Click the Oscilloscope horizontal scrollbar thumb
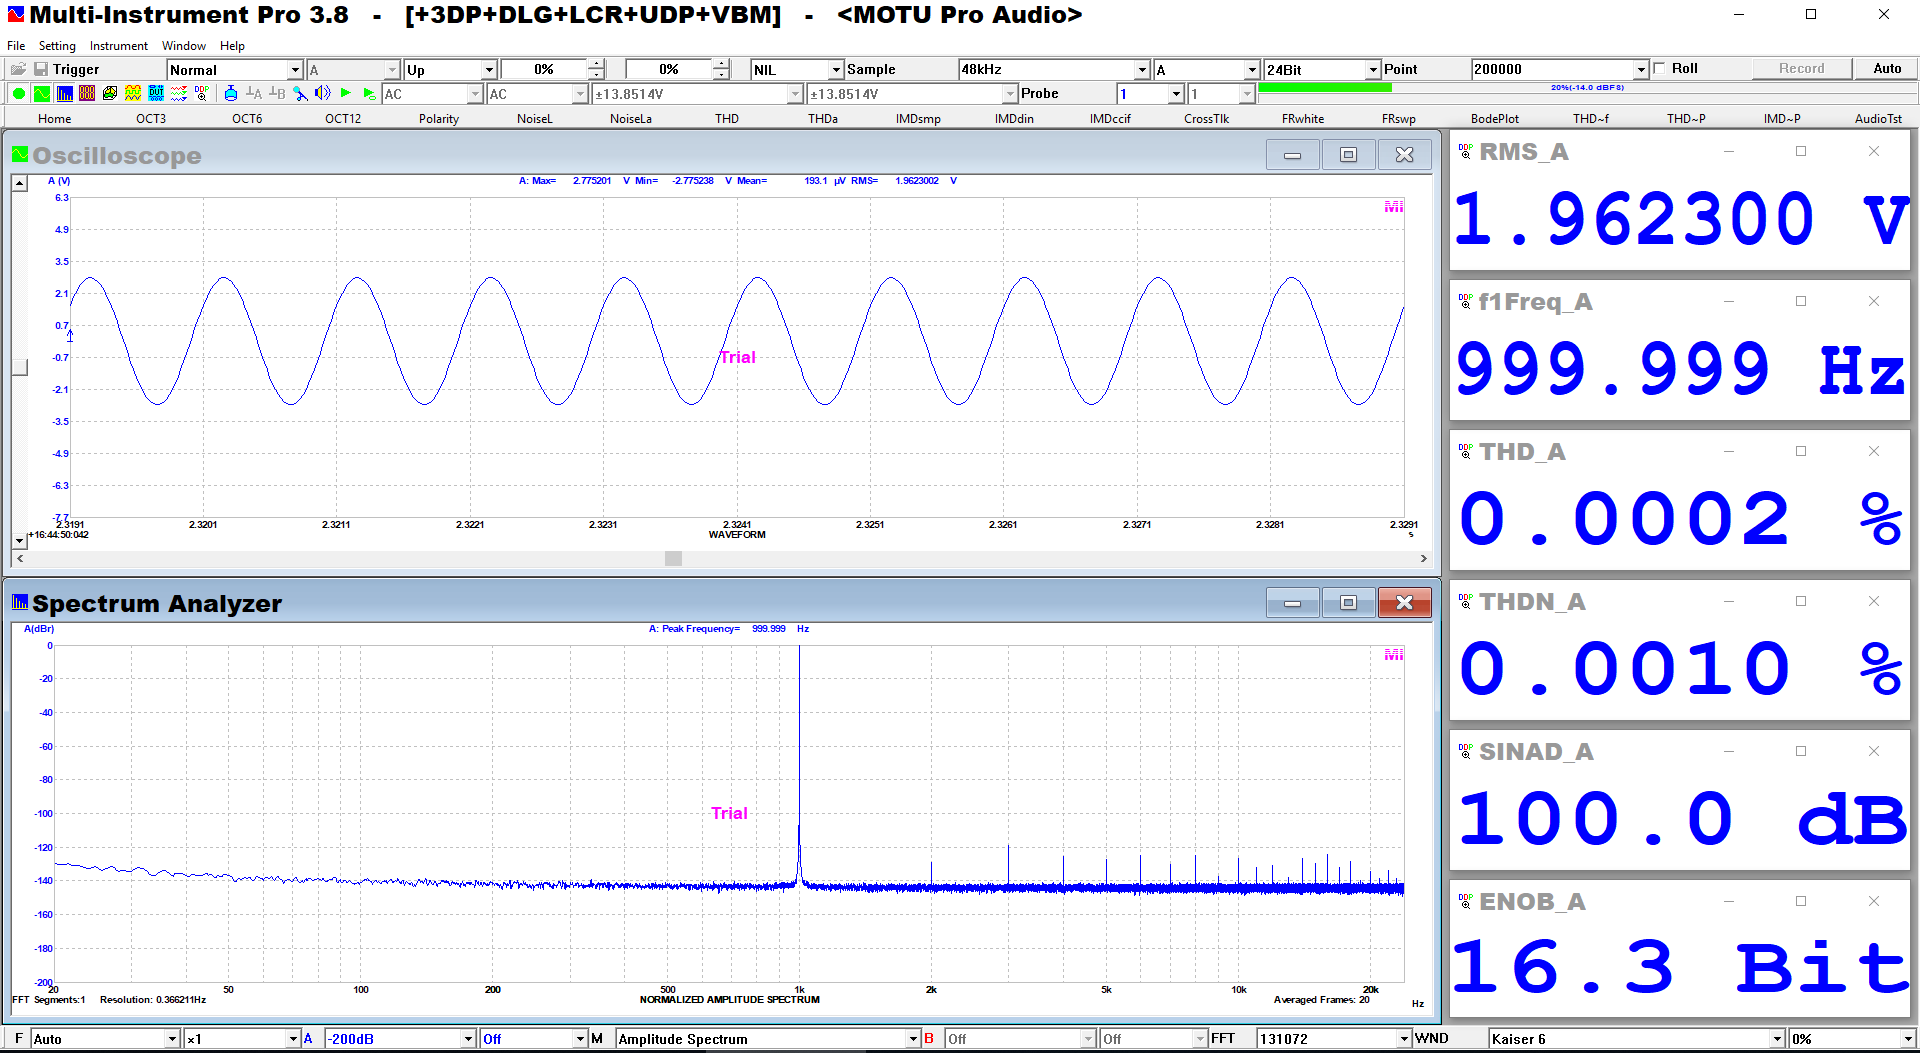Screen dimensions: 1920x1053 pyautogui.click(x=674, y=558)
